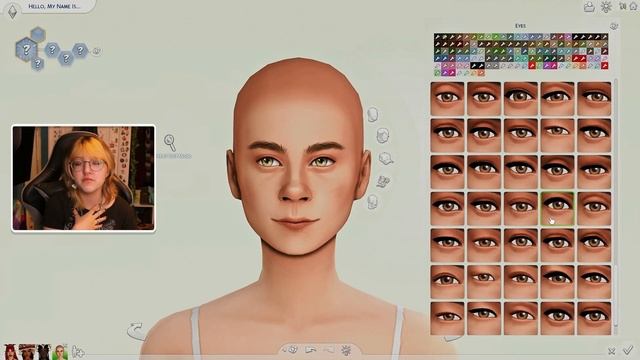Pick the lowest middle trait hexagon
This screenshot has width=640, height=360.
coord(66,58)
